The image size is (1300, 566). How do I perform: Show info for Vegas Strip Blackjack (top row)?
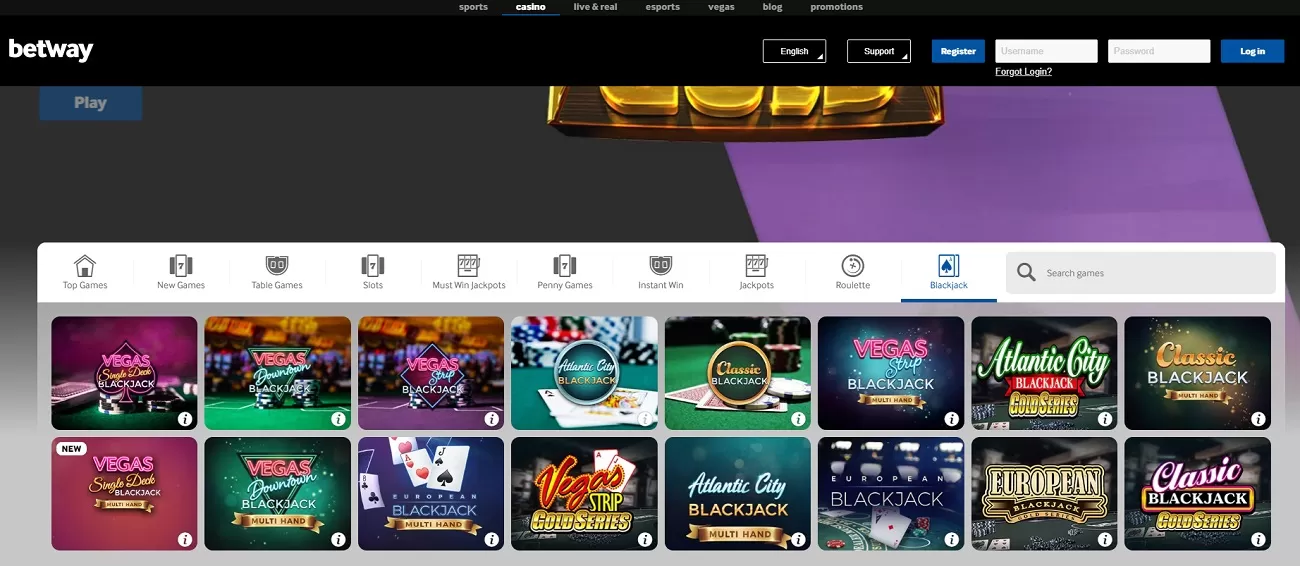coord(491,419)
